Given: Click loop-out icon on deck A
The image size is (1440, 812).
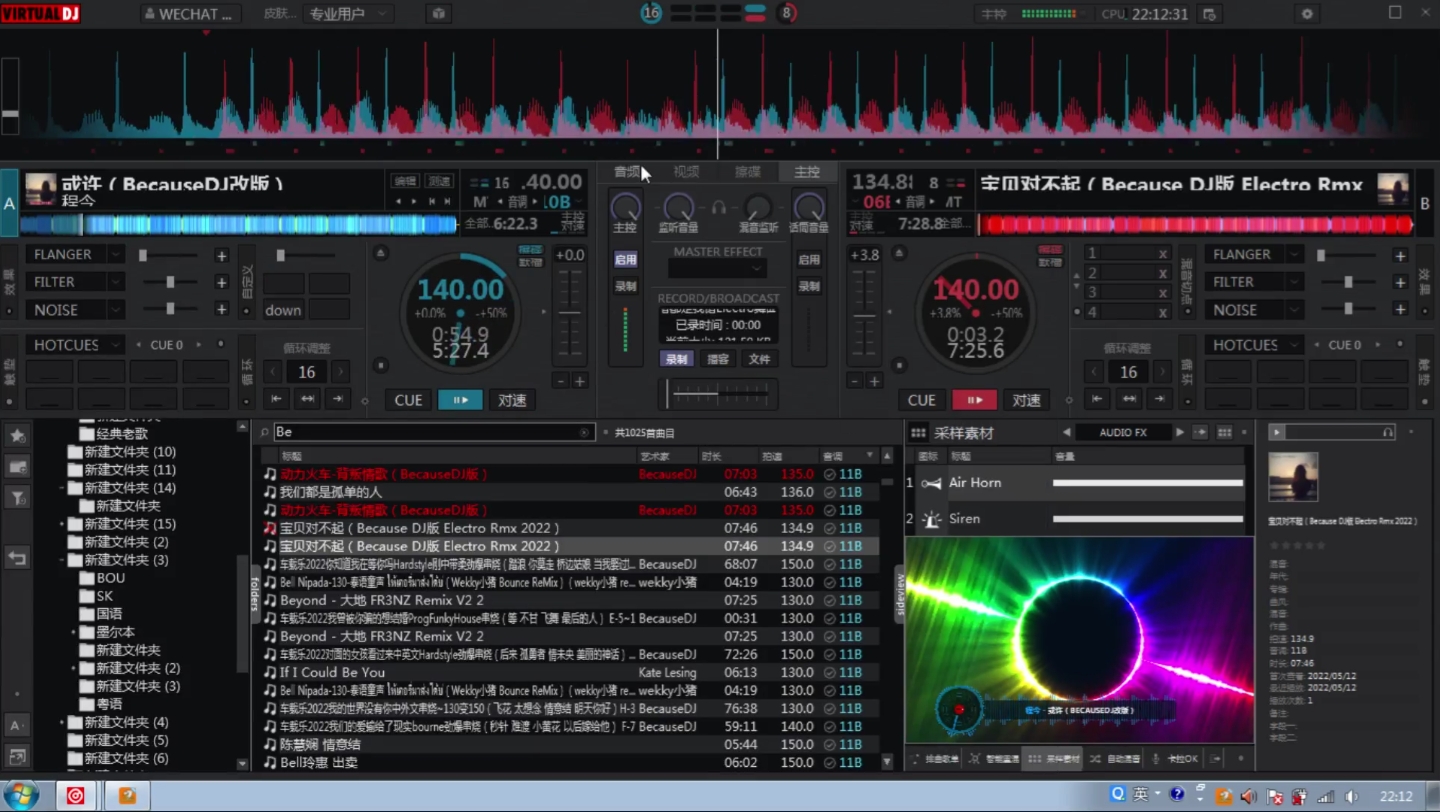Looking at the screenshot, I should 338,399.
